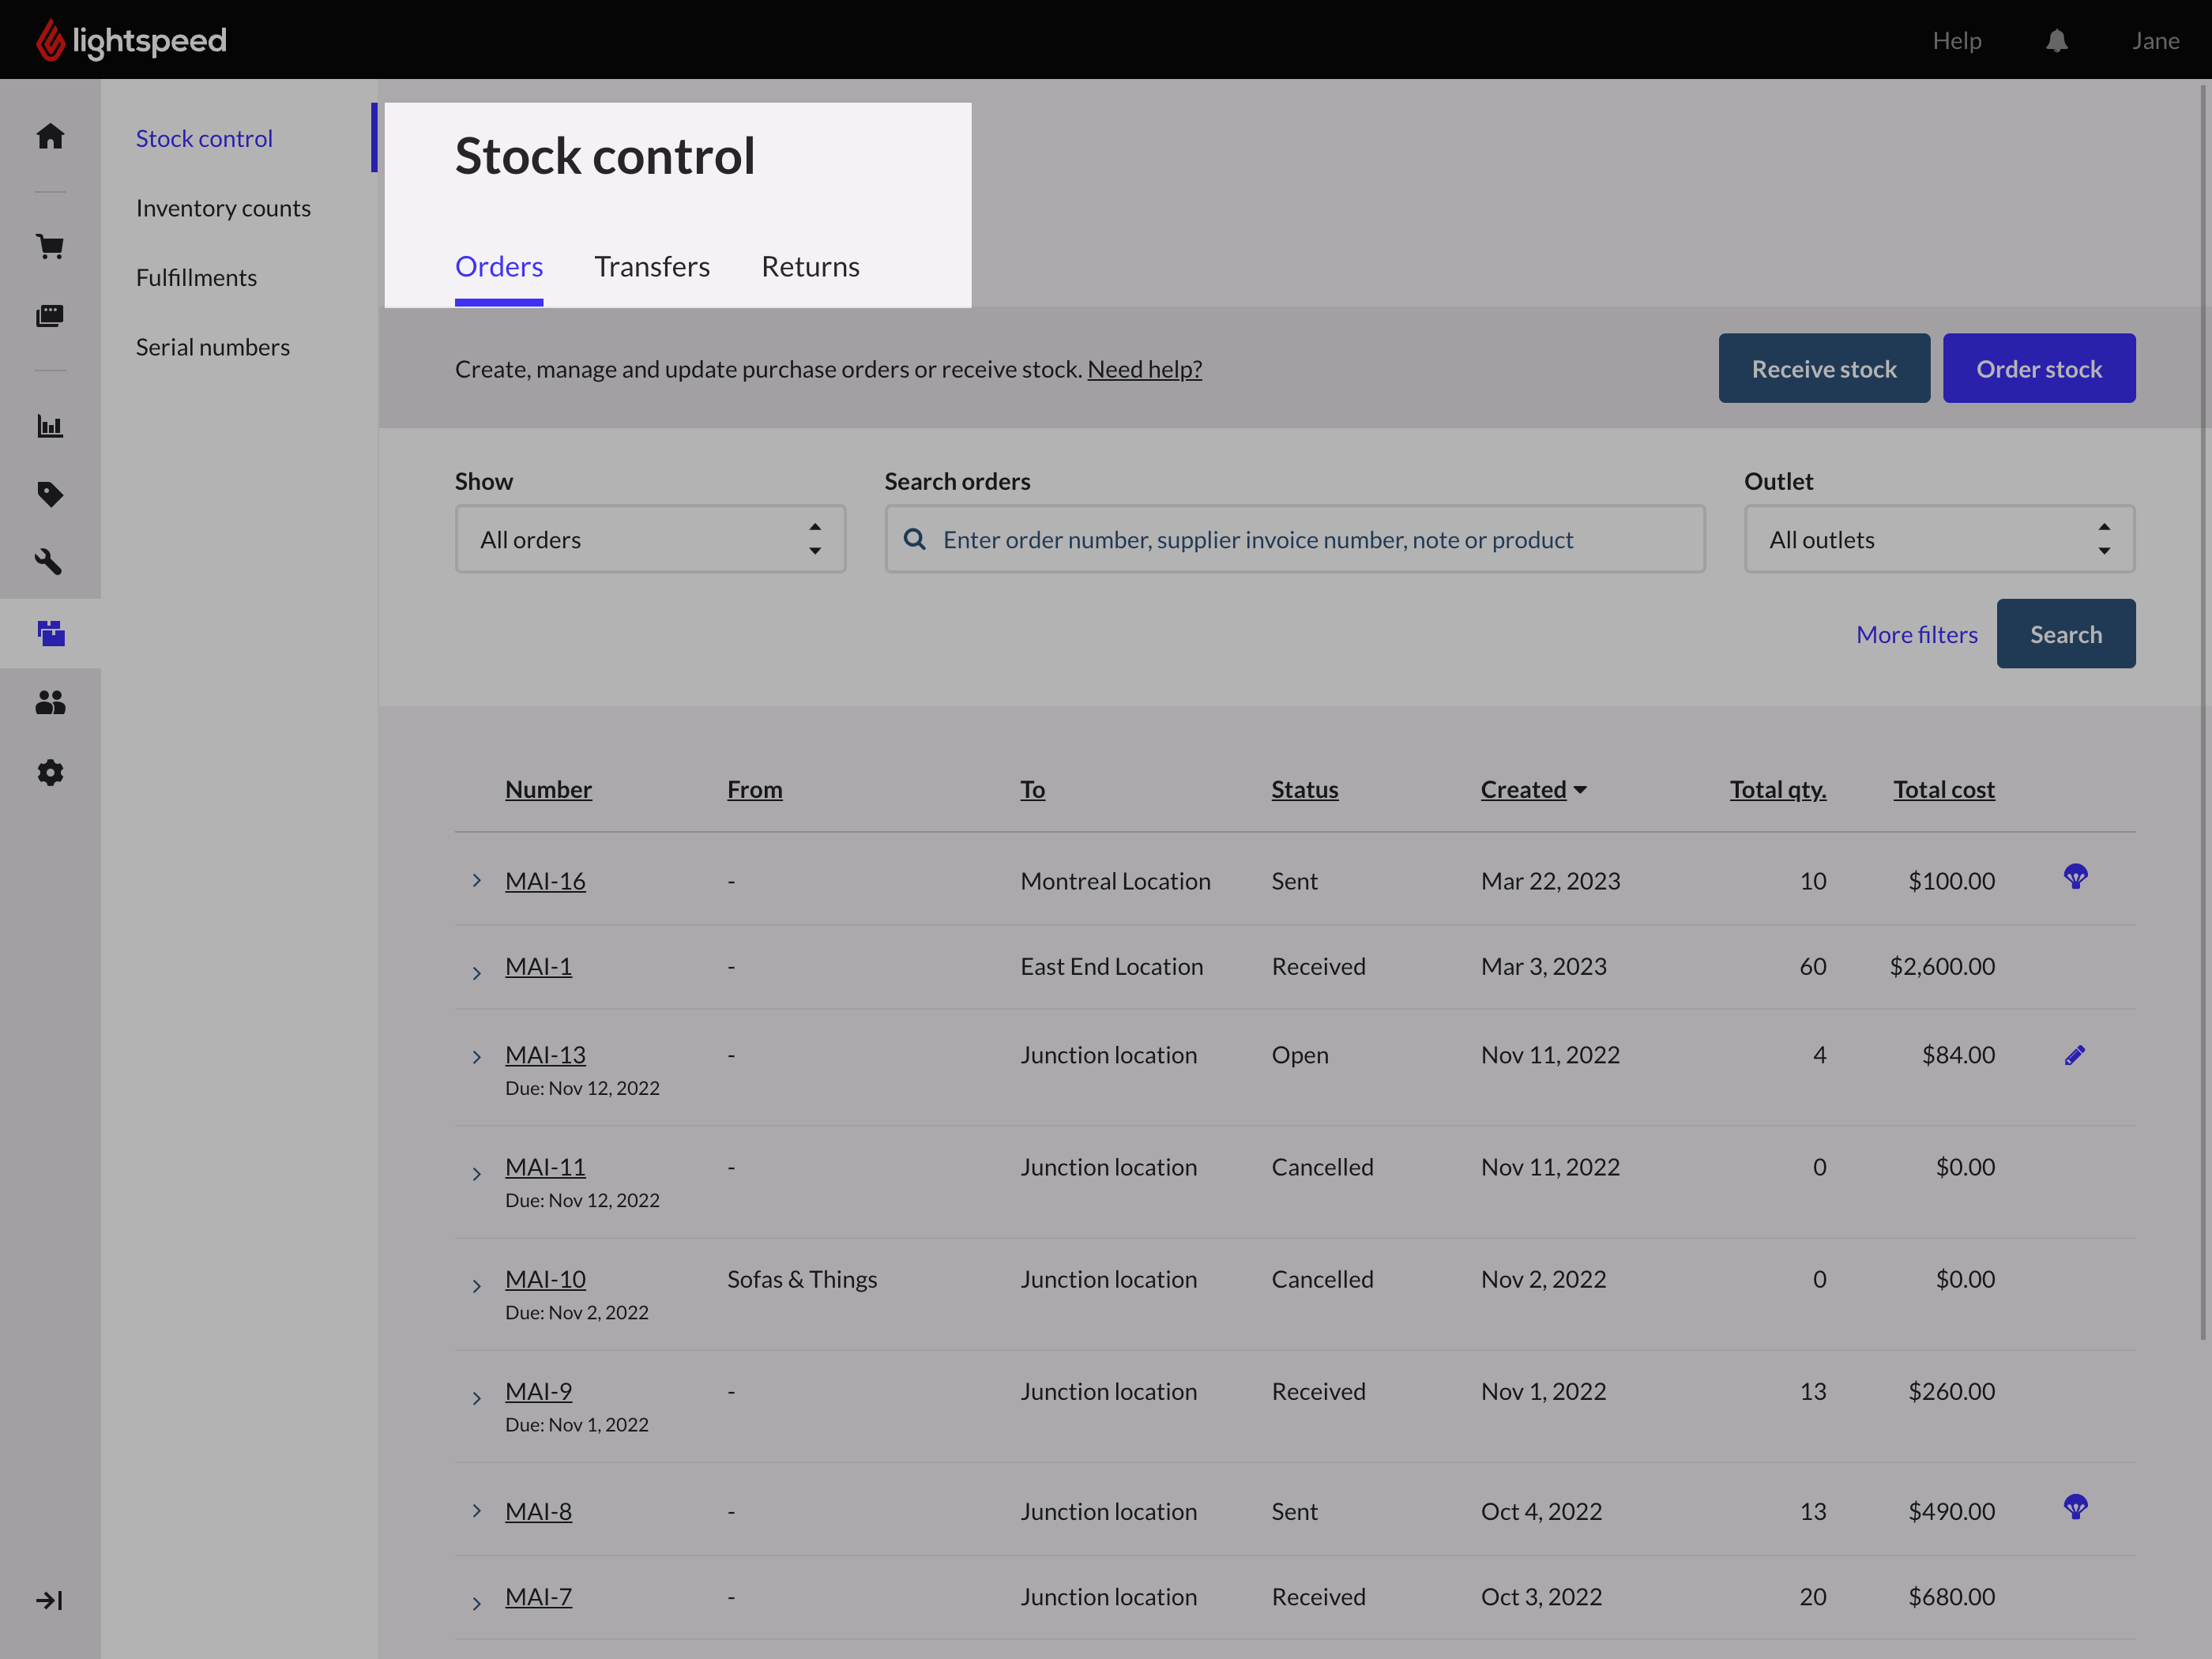Open the Customers people icon
This screenshot has height=1659, width=2212.
coord(50,703)
